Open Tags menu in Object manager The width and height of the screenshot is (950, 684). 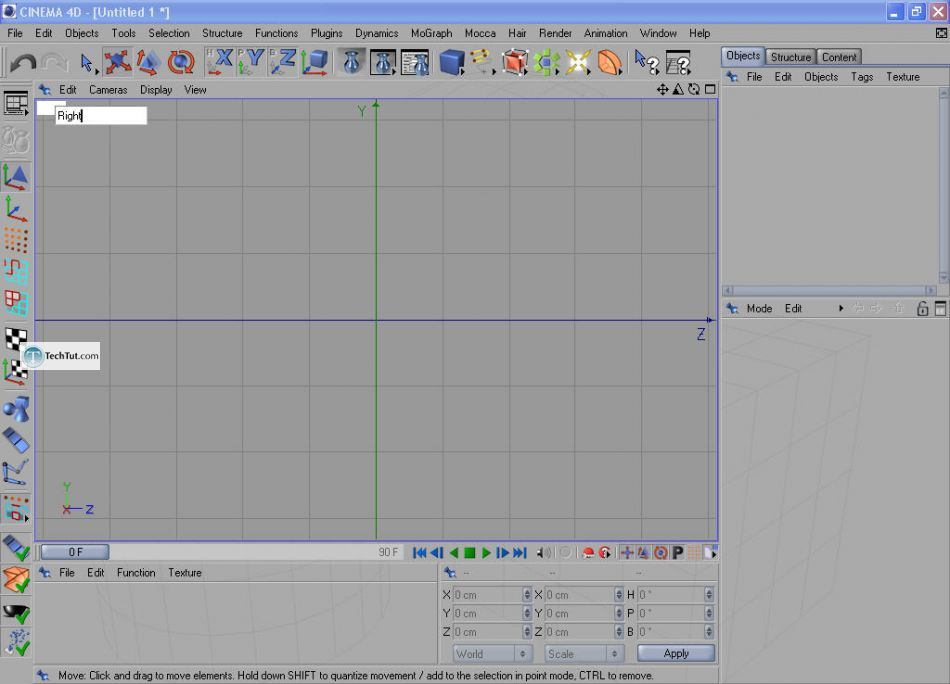click(x=862, y=77)
